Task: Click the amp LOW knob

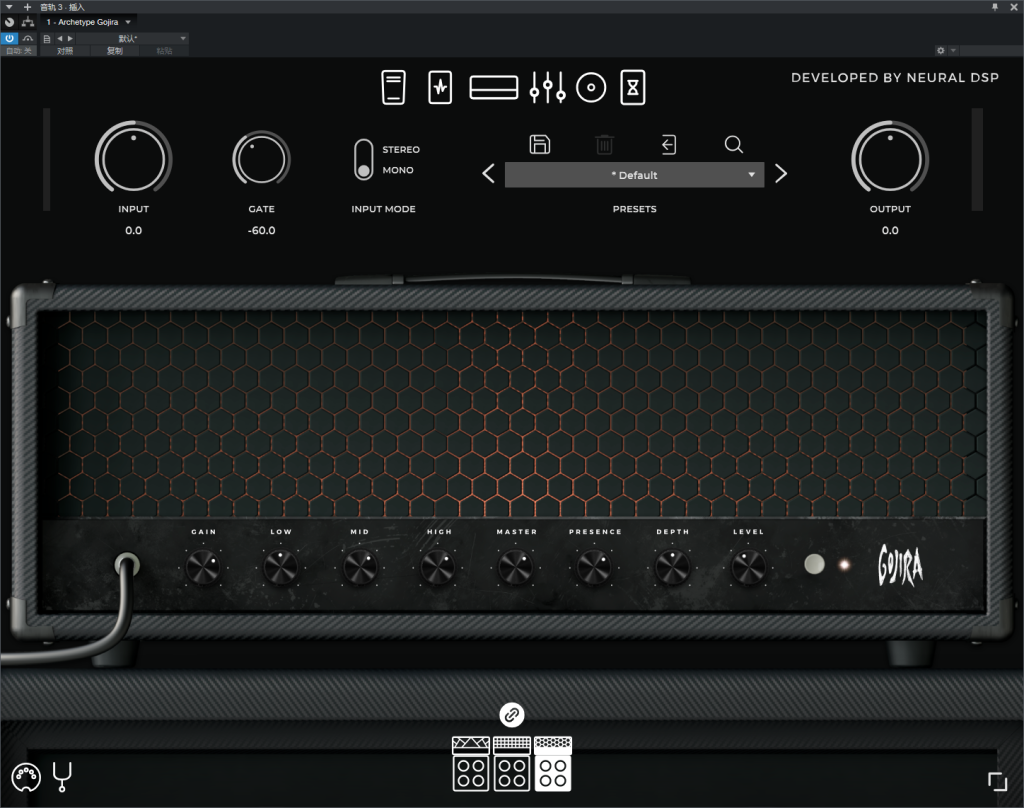Action: pos(281,566)
